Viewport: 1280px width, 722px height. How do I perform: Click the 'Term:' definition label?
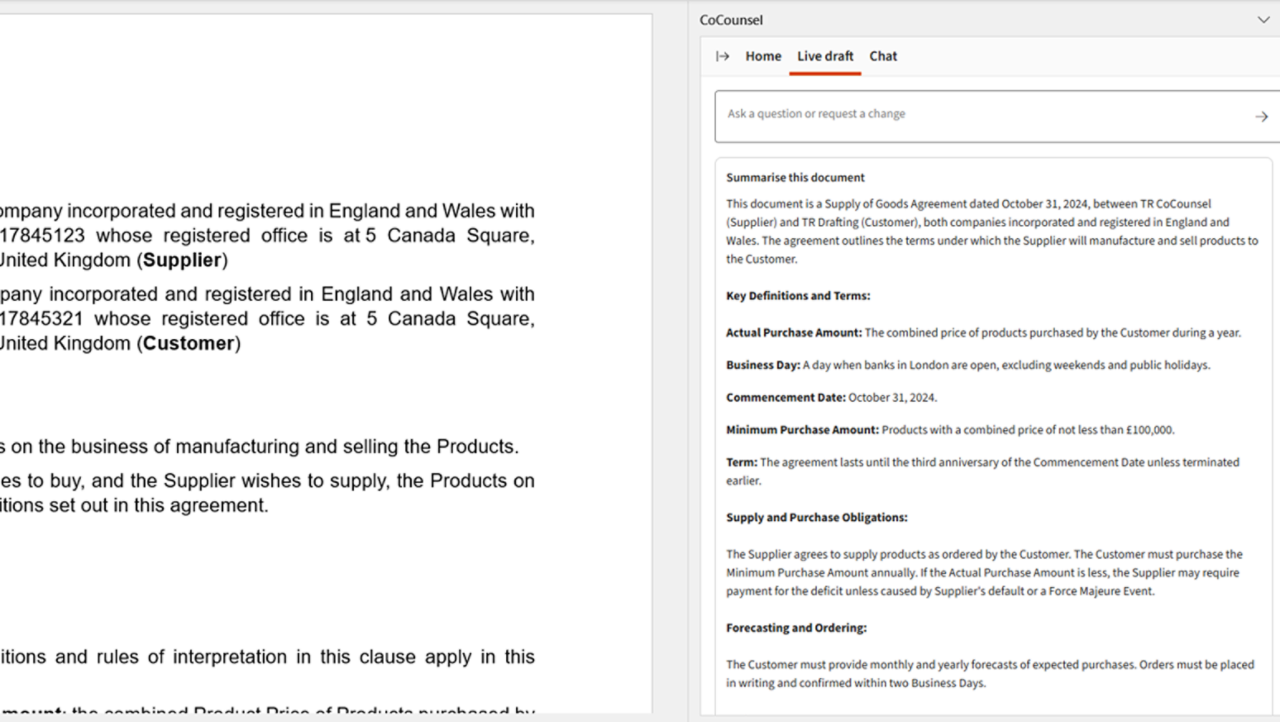[x=741, y=462]
